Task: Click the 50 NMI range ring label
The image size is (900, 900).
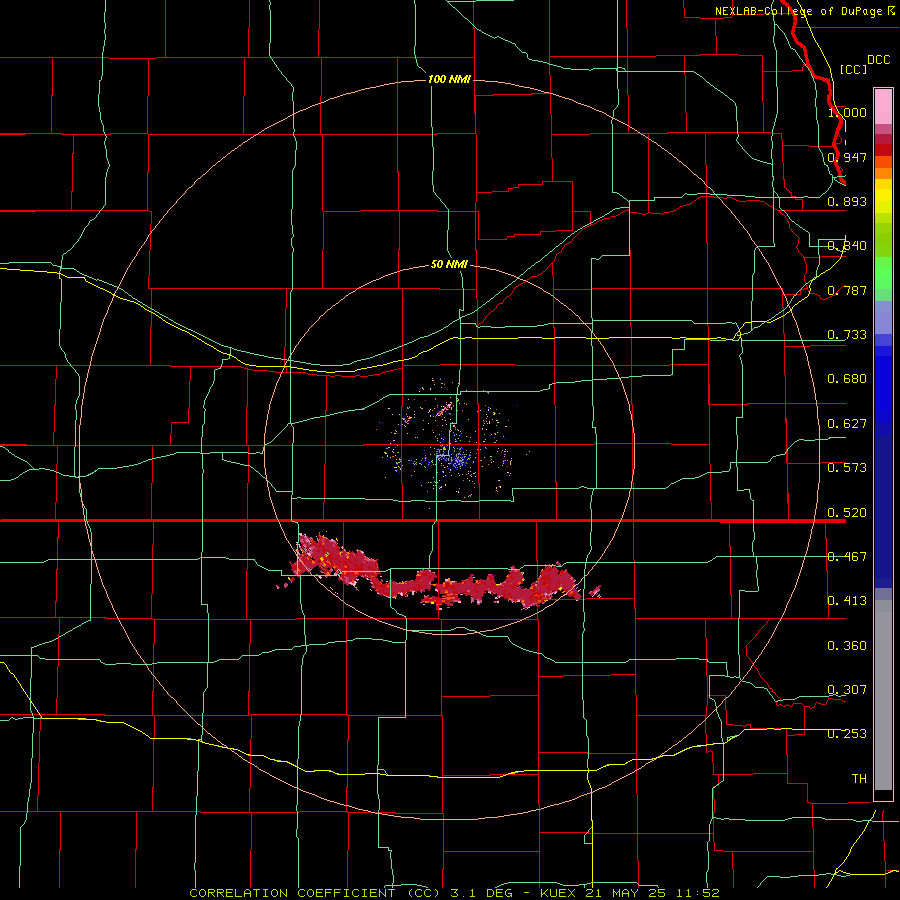Action: pyautogui.click(x=449, y=265)
